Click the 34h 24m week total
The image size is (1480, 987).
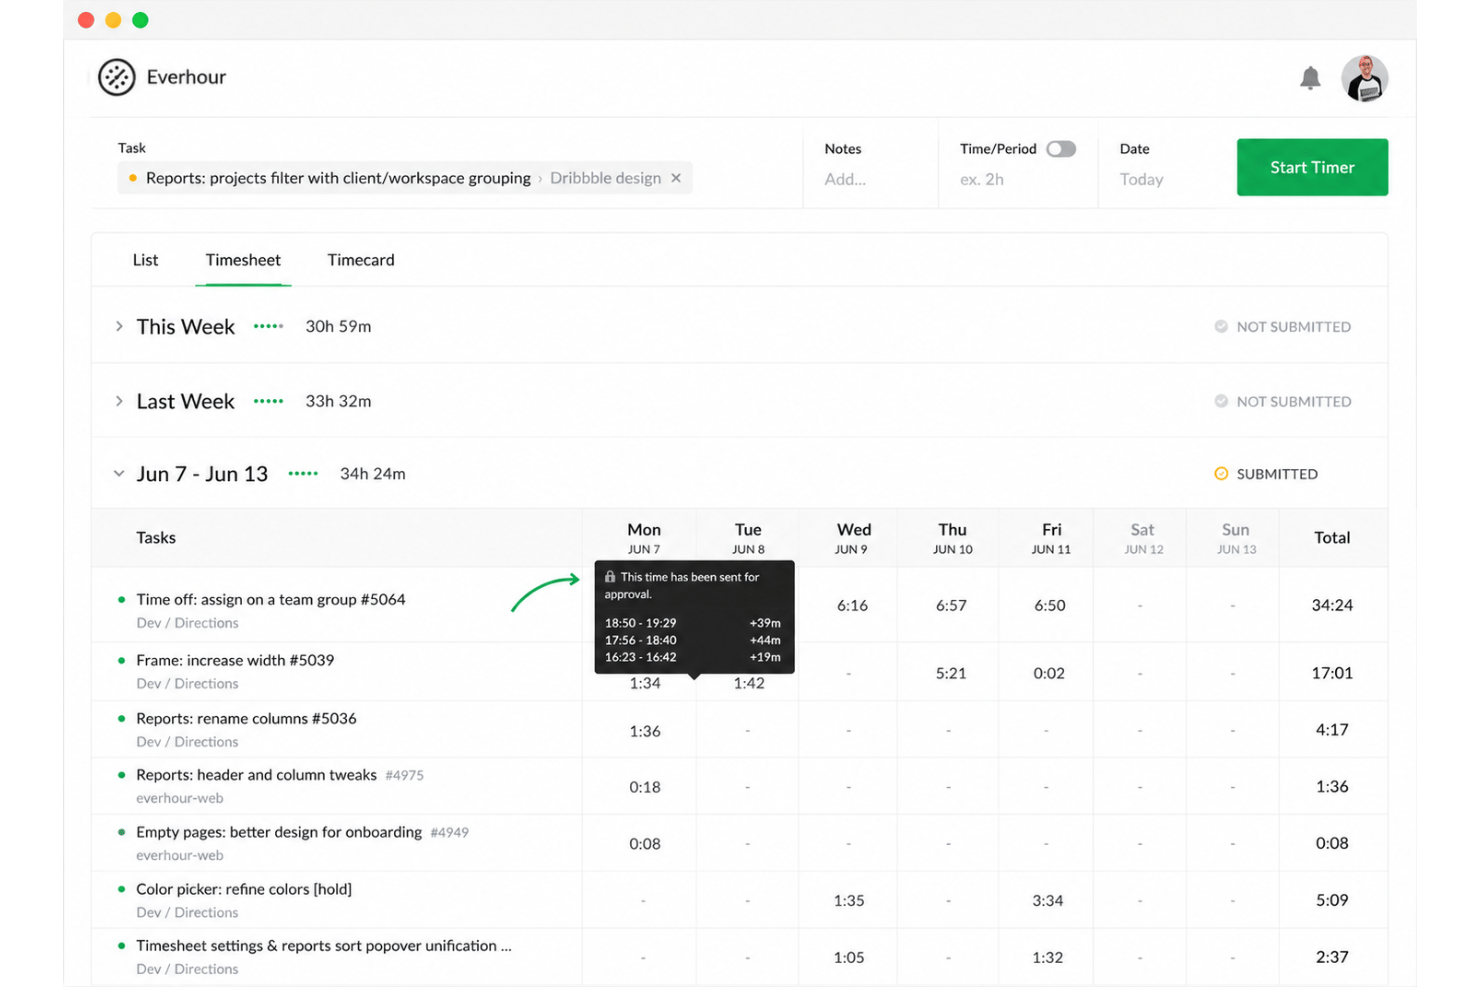(x=373, y=474)
